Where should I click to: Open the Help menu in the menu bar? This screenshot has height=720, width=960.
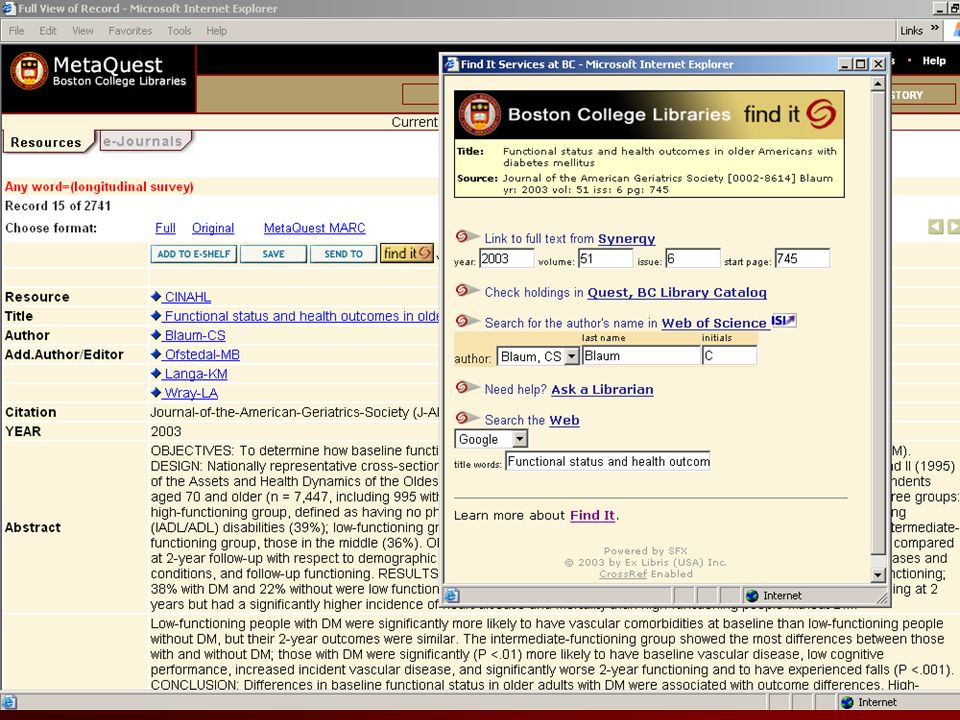click(216, 31)
